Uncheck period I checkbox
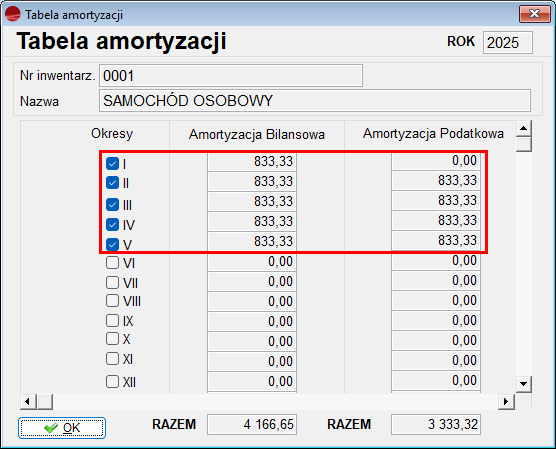Image resolution: width=556 pixels, height=449 pixels. pos(112,164)
